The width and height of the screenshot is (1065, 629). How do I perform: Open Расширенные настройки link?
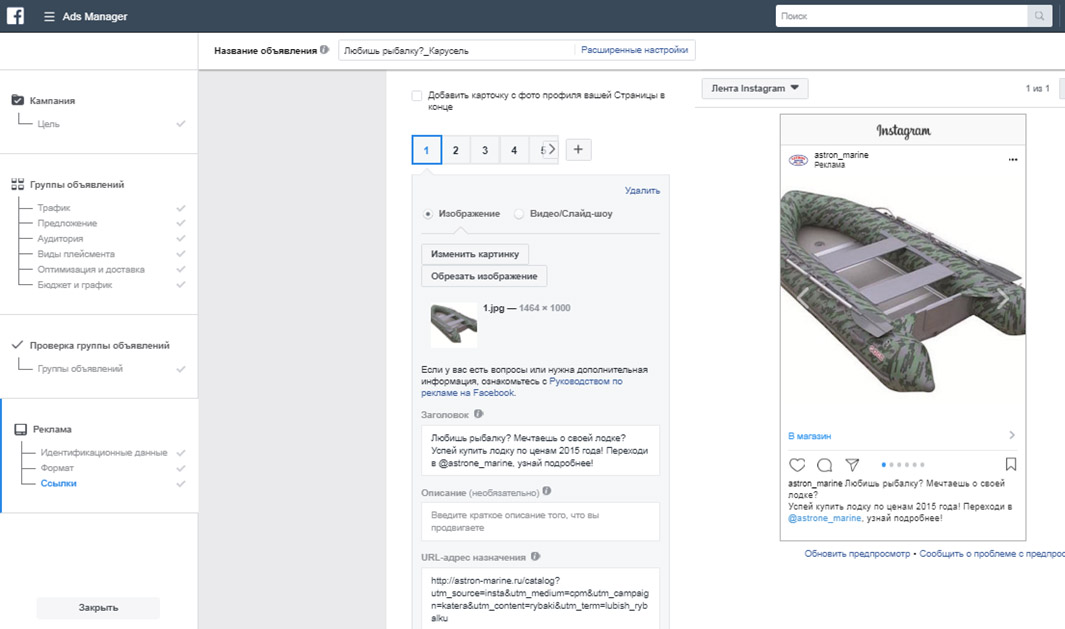(634, 50)
